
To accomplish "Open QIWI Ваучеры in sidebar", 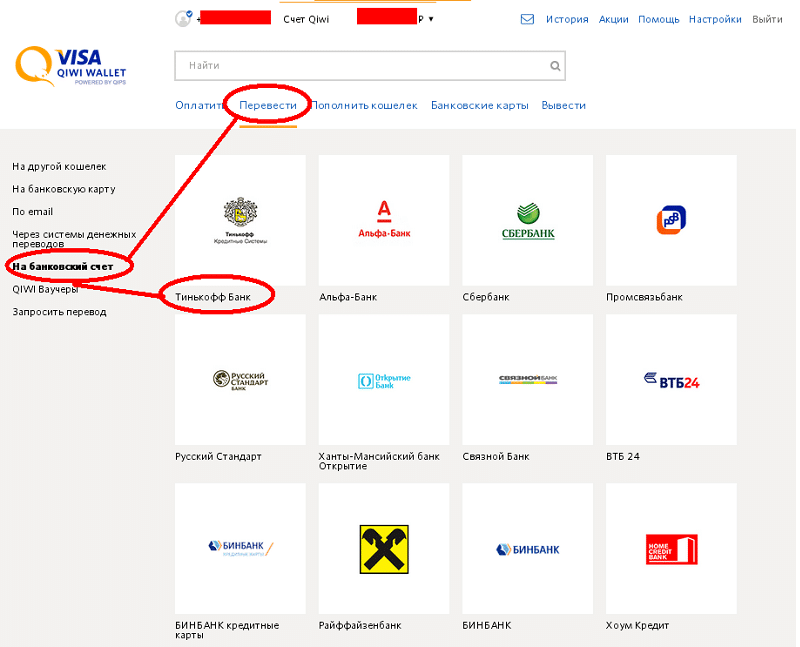I will 45,289.
